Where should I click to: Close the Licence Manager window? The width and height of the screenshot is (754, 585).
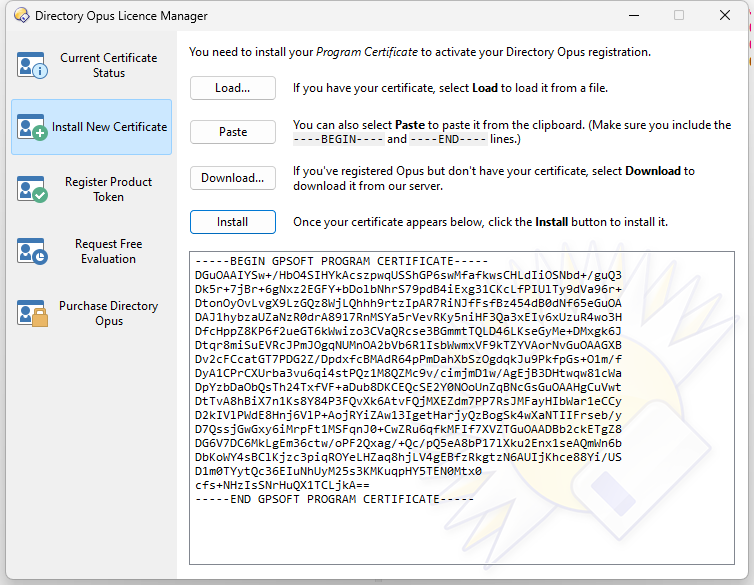[725, 15]
